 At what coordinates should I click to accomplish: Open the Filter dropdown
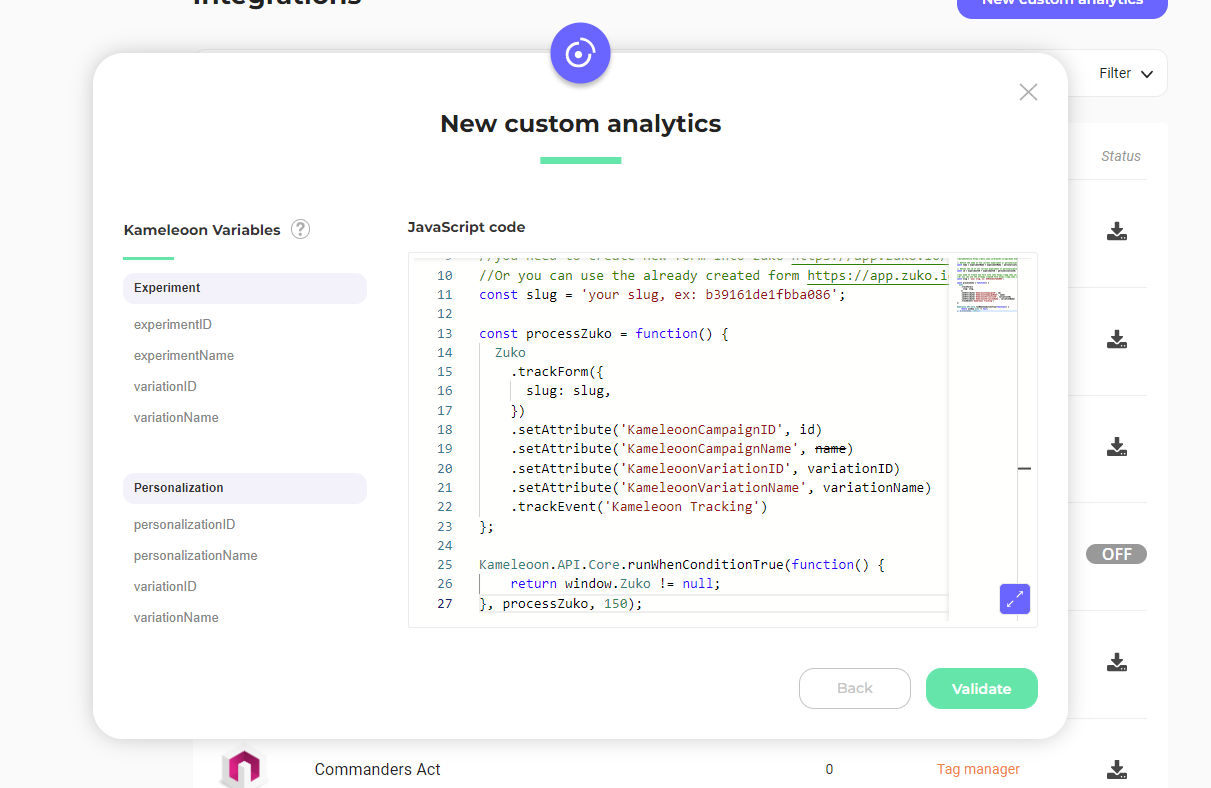tap(1125, 73)
